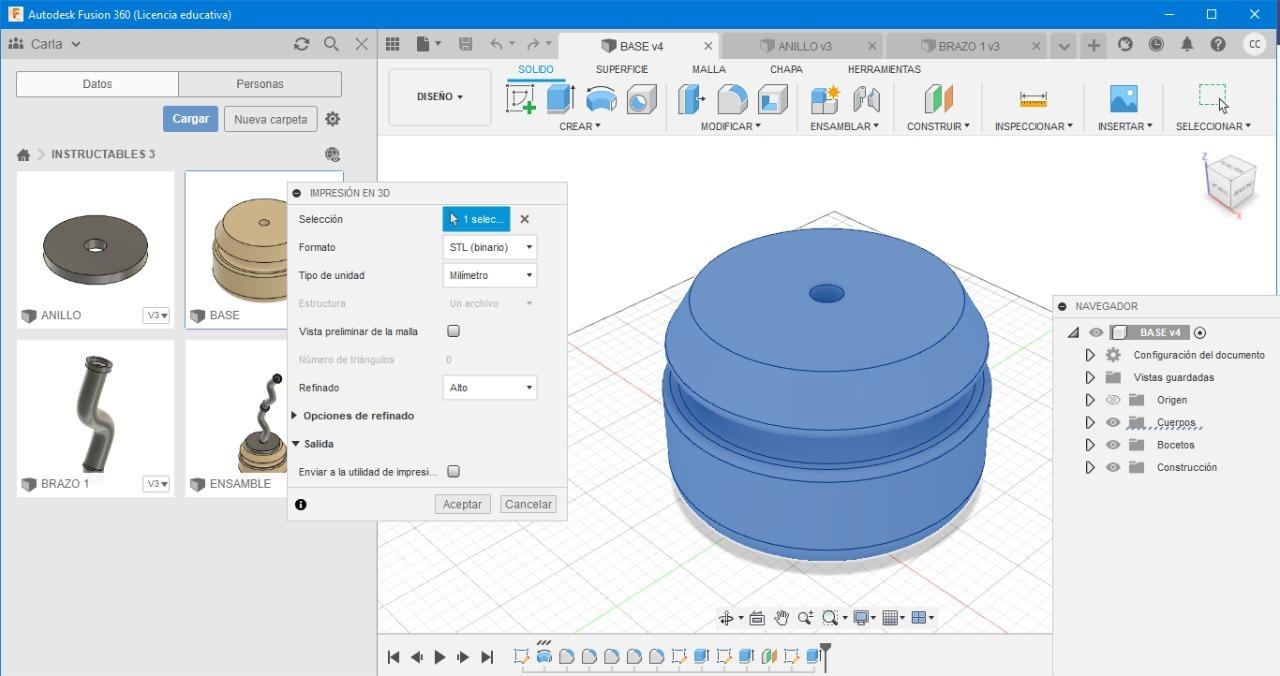
Task: Refresh the data panel
Action: [301, 44]
